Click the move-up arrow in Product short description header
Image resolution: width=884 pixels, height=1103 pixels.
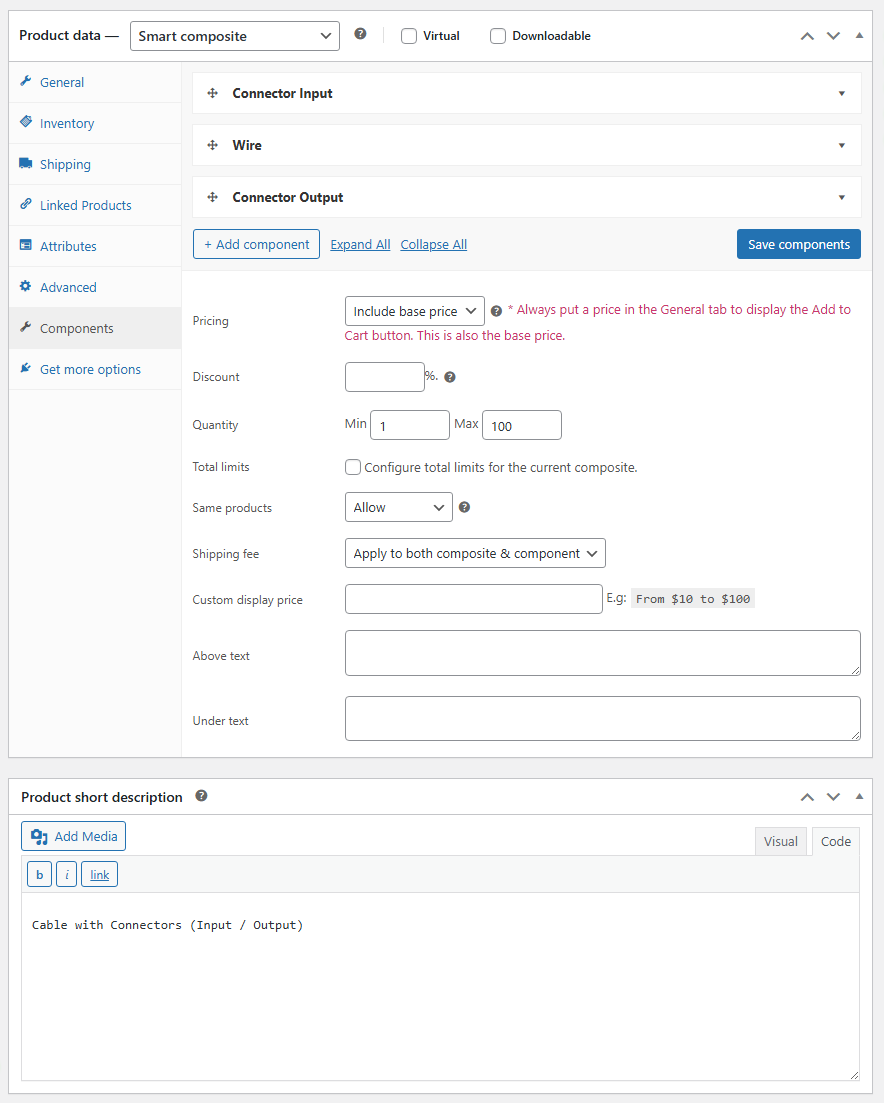(x=807, y=797)
